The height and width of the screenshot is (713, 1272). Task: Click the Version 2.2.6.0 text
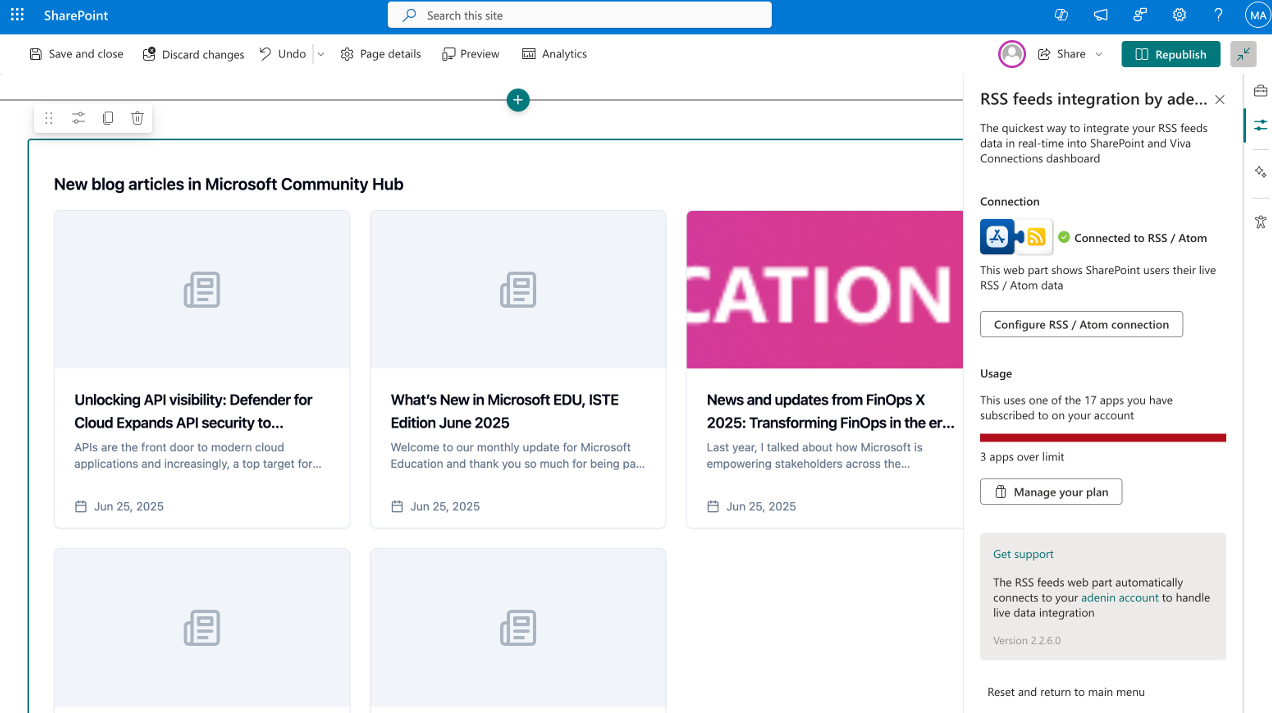(x=1027, y=640)
